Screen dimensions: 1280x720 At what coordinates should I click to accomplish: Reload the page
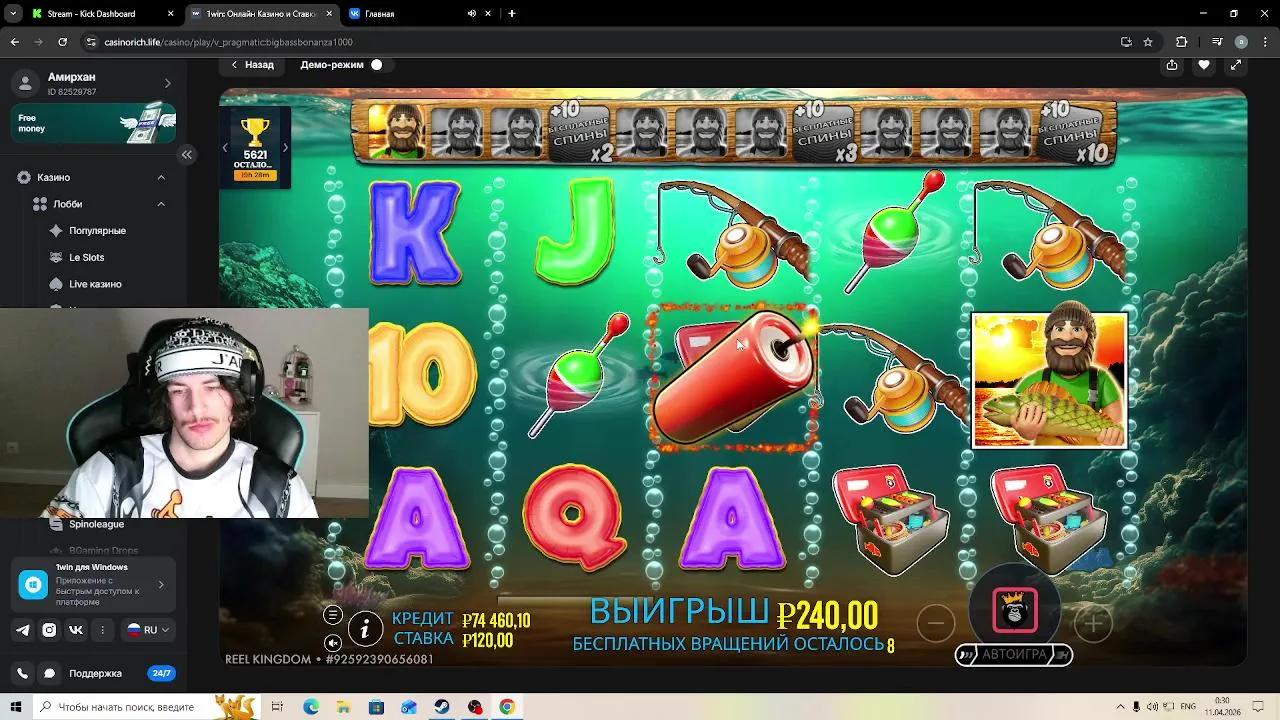(x=62, y=42)
